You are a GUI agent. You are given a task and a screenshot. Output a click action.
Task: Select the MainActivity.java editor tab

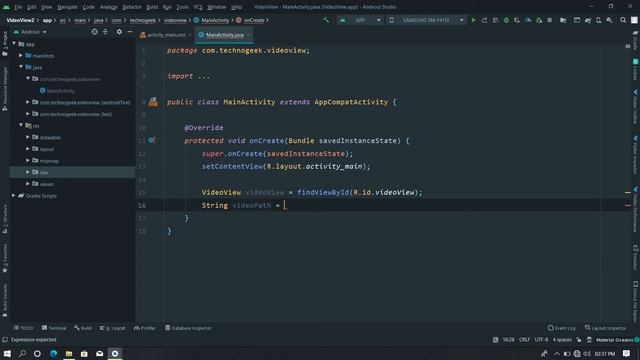click(224, 35)
